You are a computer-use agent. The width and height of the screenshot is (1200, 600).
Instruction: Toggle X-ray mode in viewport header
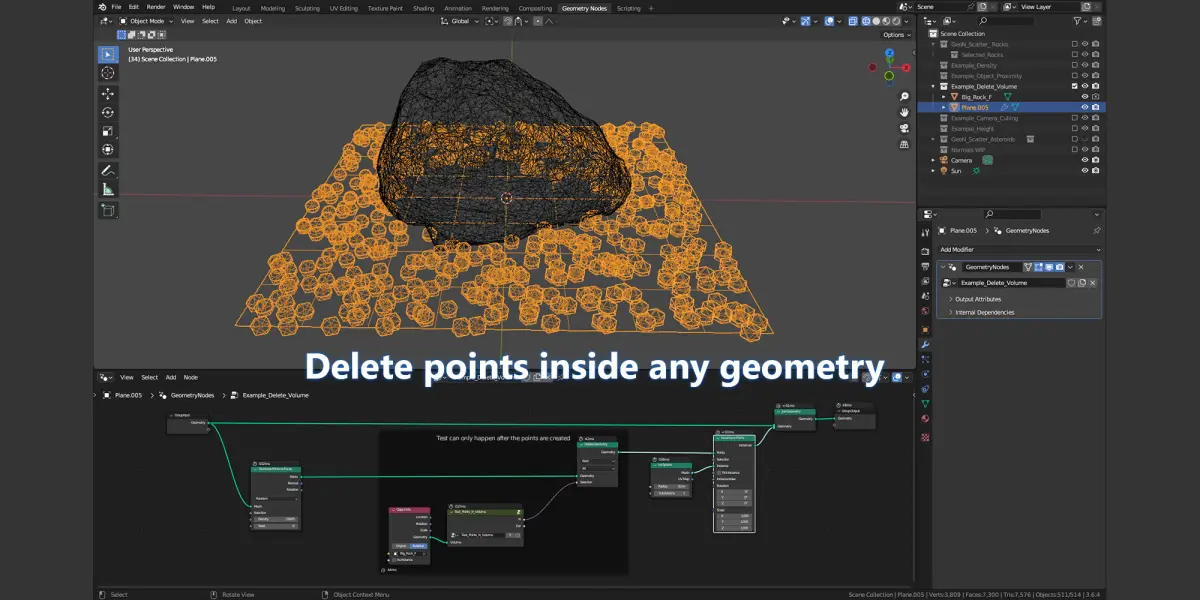pyautogui.click(x=853, y=20)
